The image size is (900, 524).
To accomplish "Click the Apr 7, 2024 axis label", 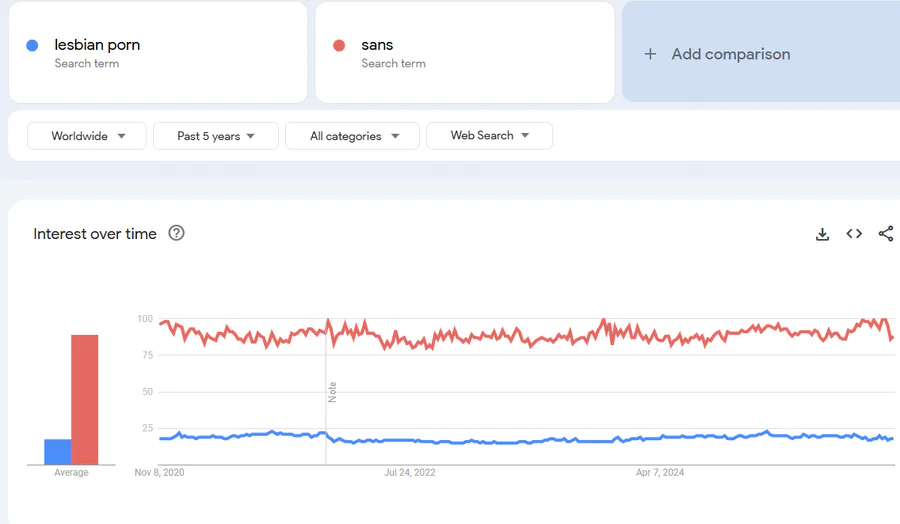I will coord(660,472).
